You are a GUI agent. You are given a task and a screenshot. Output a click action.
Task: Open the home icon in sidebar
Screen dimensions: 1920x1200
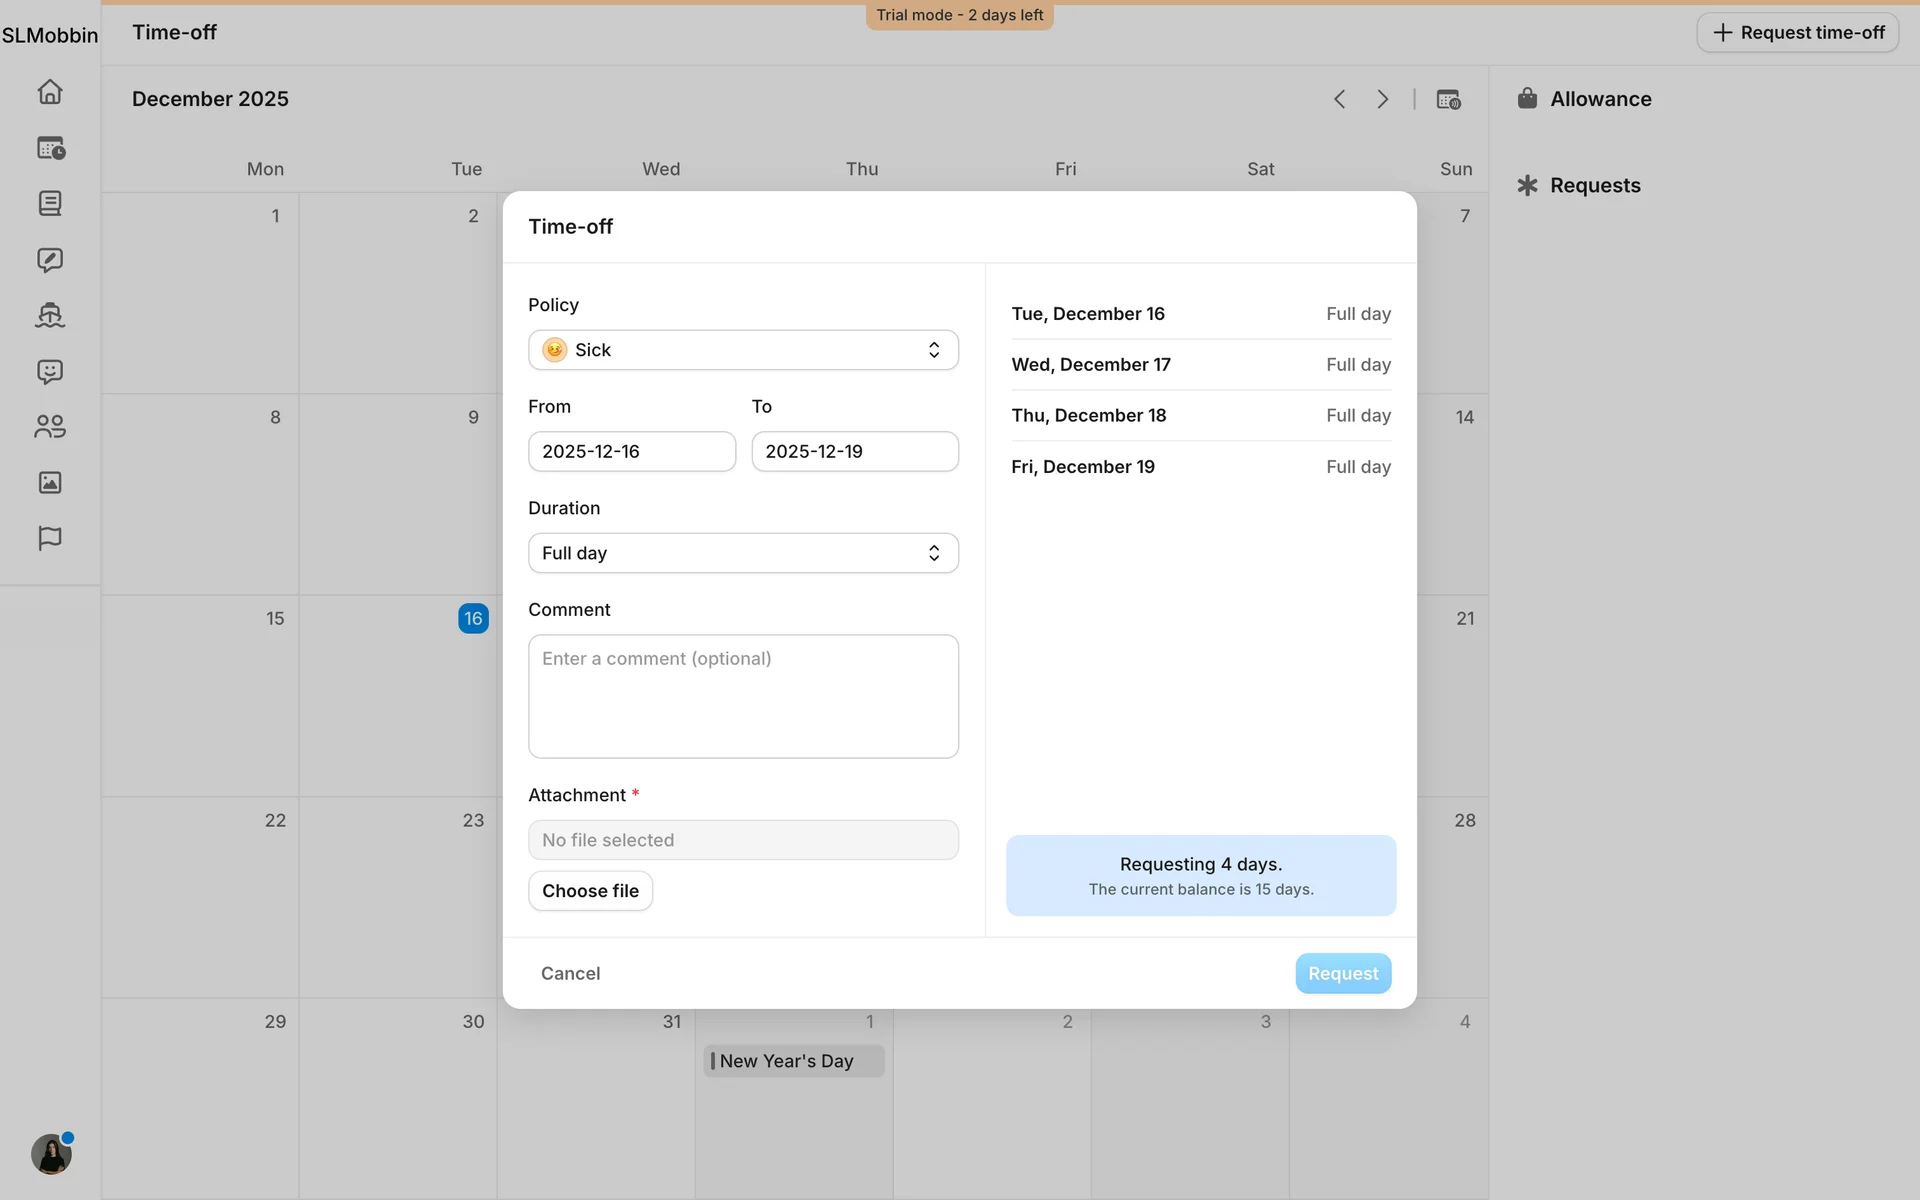[50, 92]
